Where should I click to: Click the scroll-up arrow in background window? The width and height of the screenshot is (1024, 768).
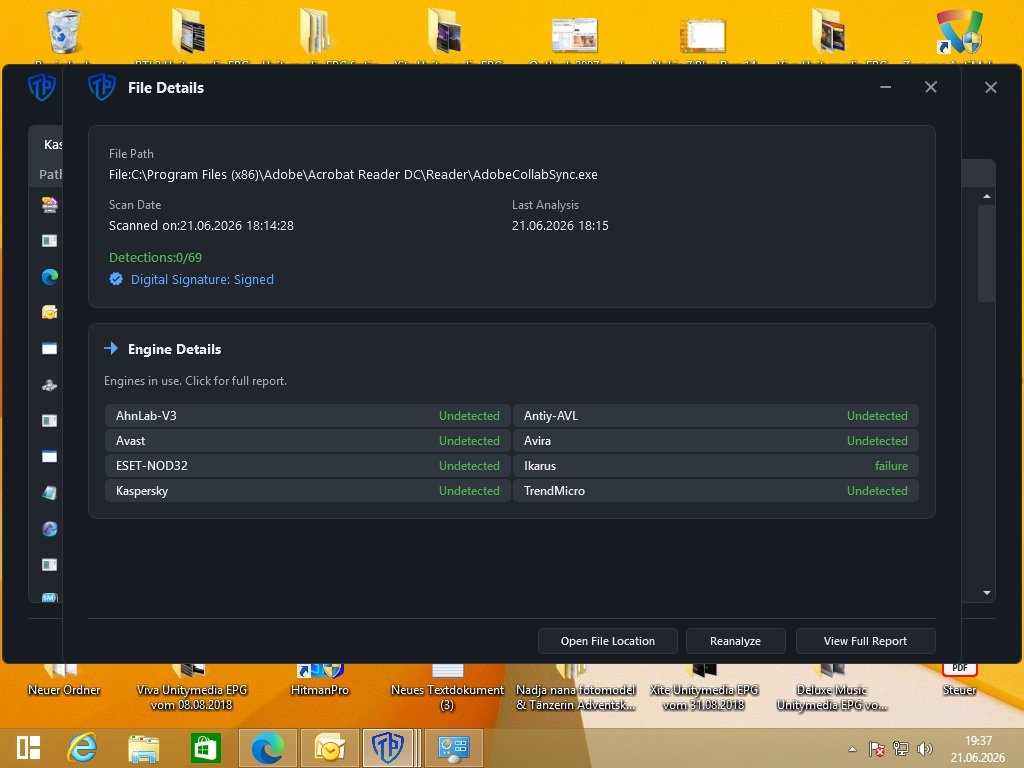987,196
